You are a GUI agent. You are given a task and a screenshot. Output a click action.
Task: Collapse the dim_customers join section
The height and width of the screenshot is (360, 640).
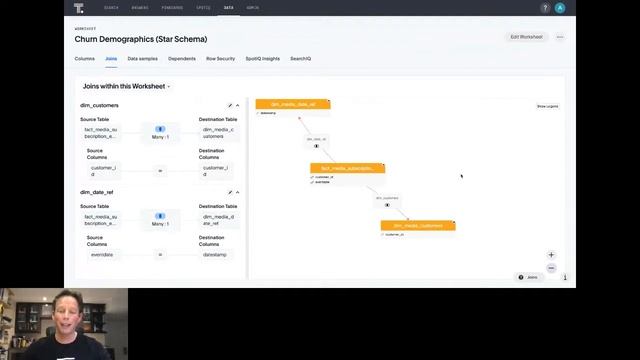(238, 106)
